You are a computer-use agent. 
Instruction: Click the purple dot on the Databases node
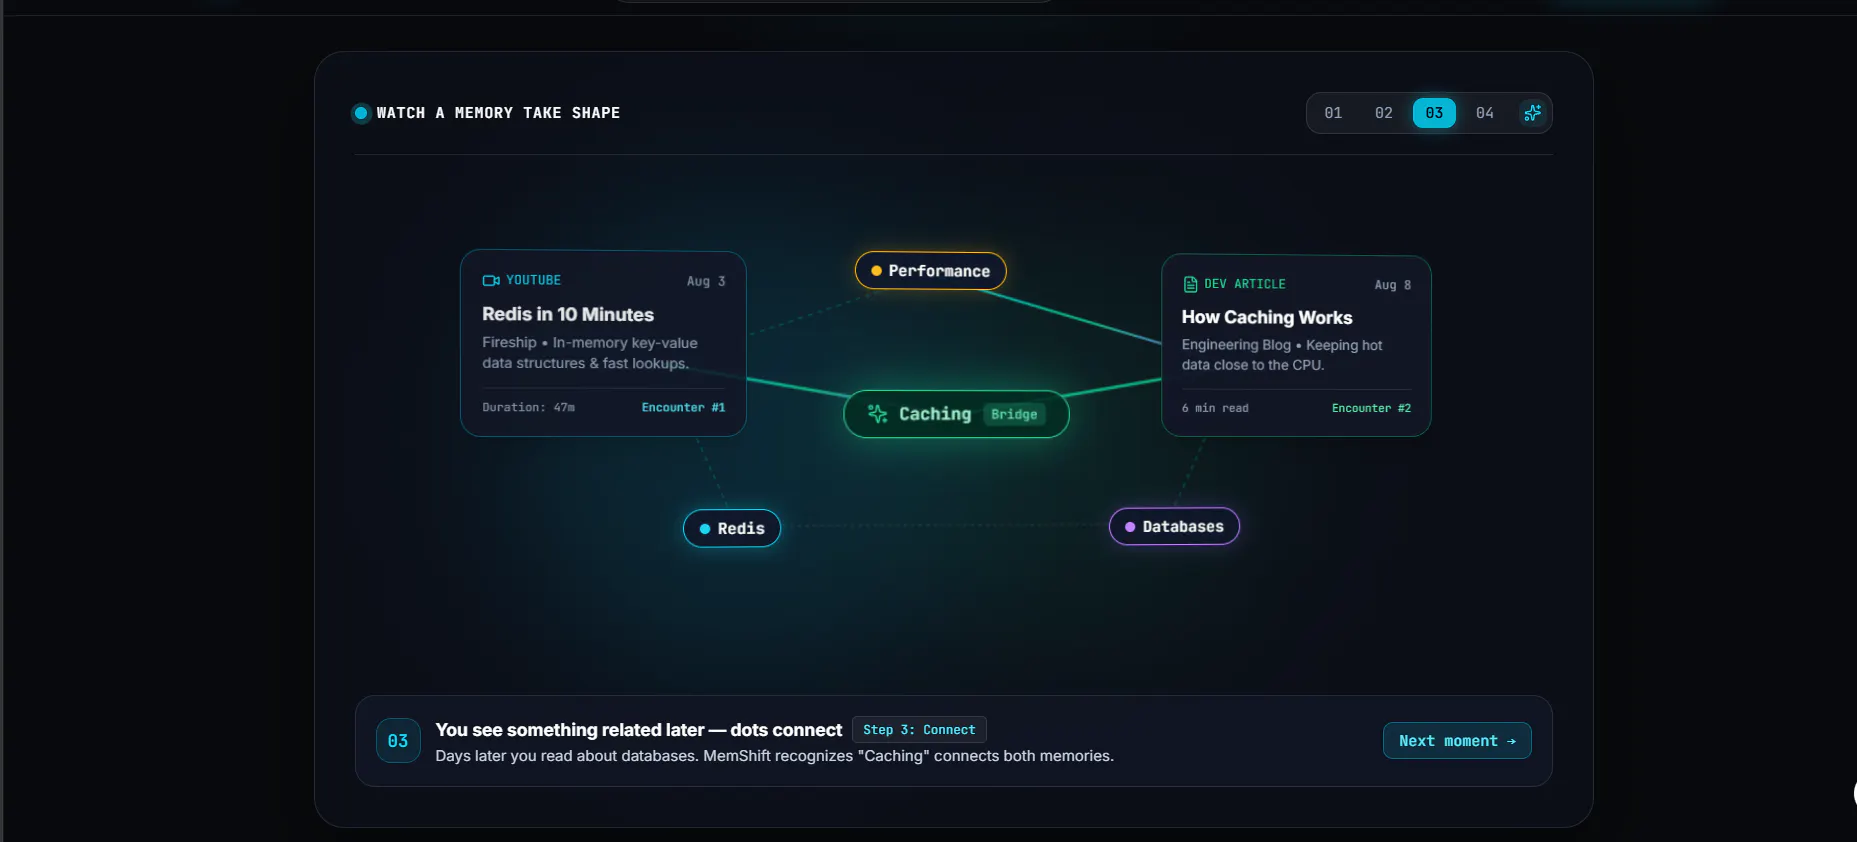(1130, 527)
